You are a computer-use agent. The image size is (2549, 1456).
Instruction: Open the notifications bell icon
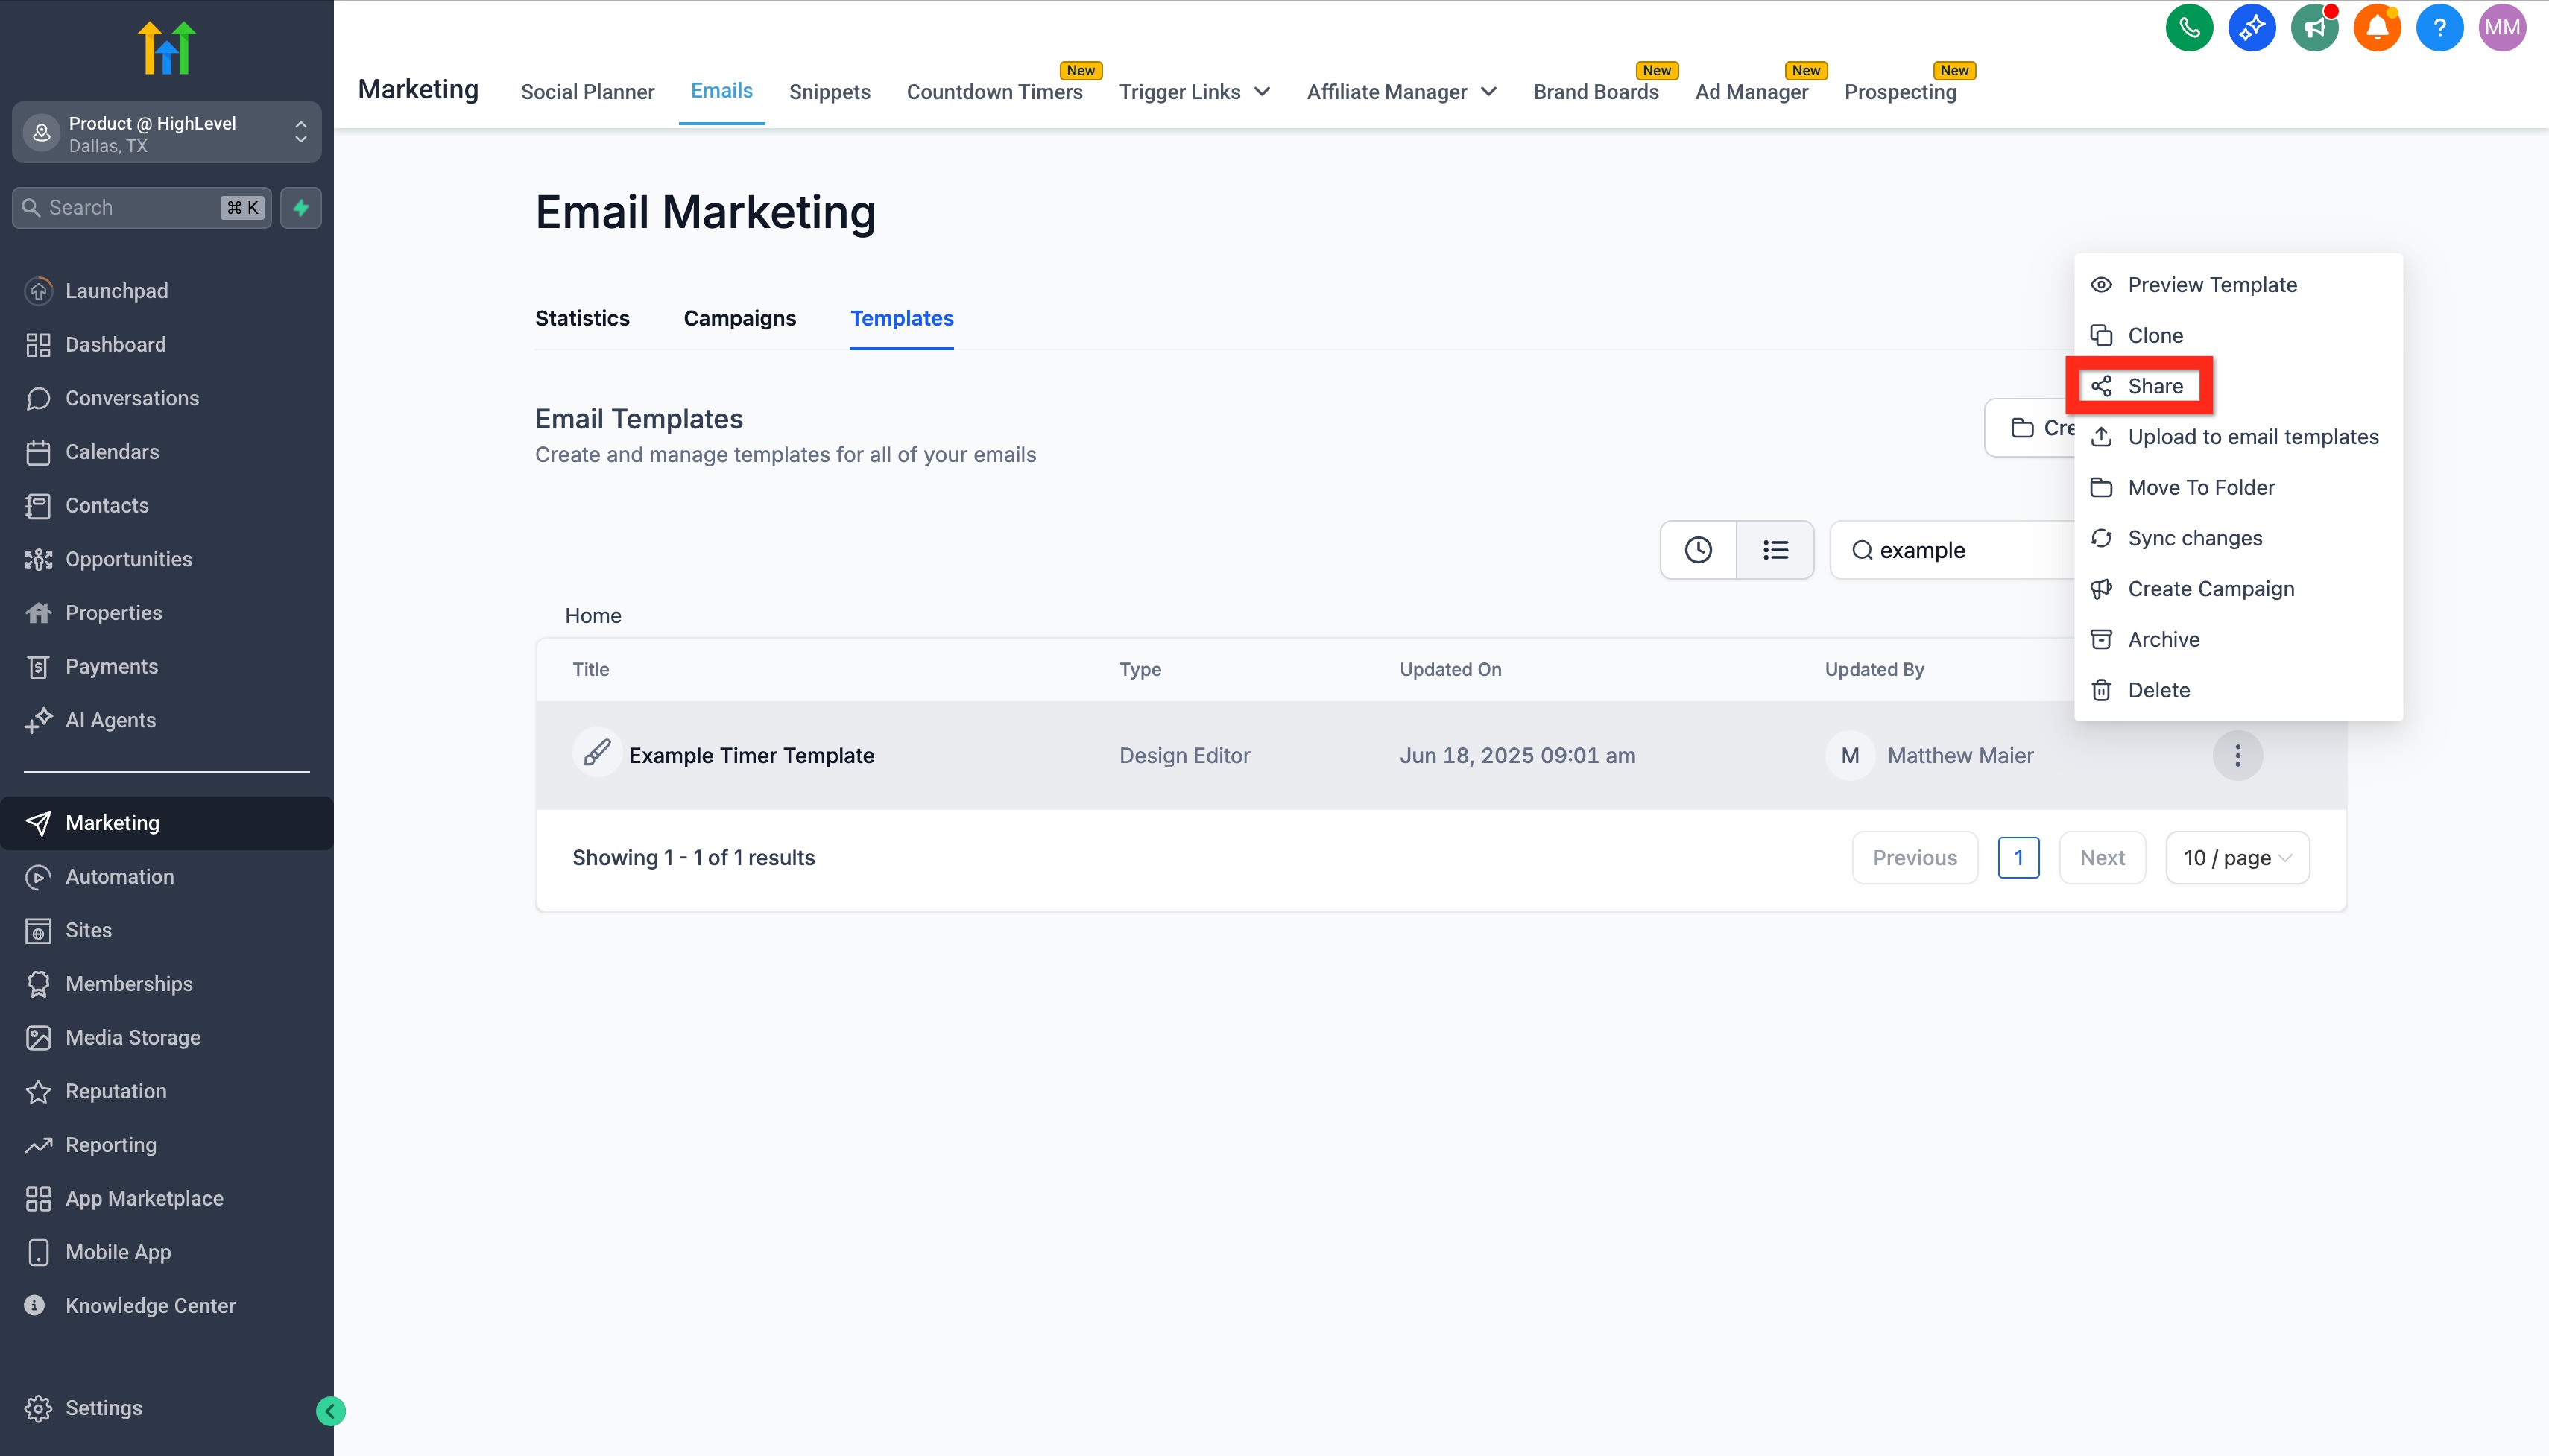coord(2376,28)
